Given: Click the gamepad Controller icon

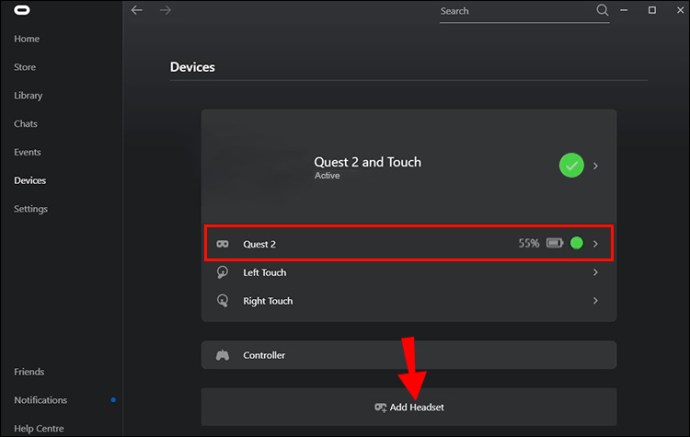Looking at the screenshot, I should click(223, 355).
